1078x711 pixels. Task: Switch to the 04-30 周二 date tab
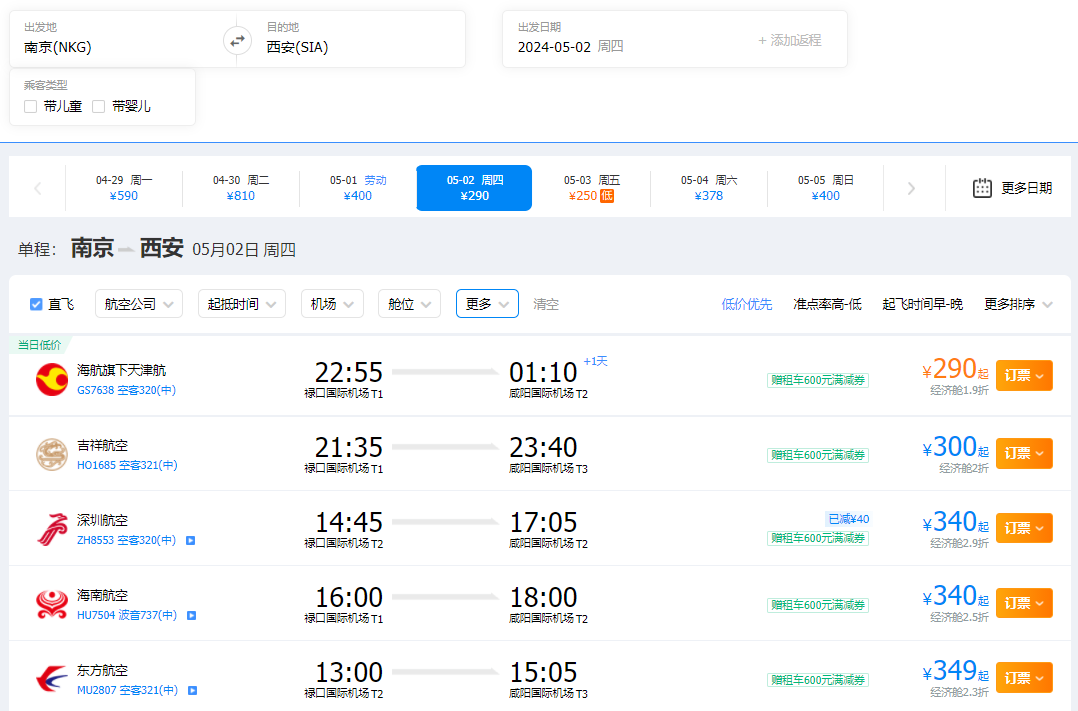tap(240, 188)
